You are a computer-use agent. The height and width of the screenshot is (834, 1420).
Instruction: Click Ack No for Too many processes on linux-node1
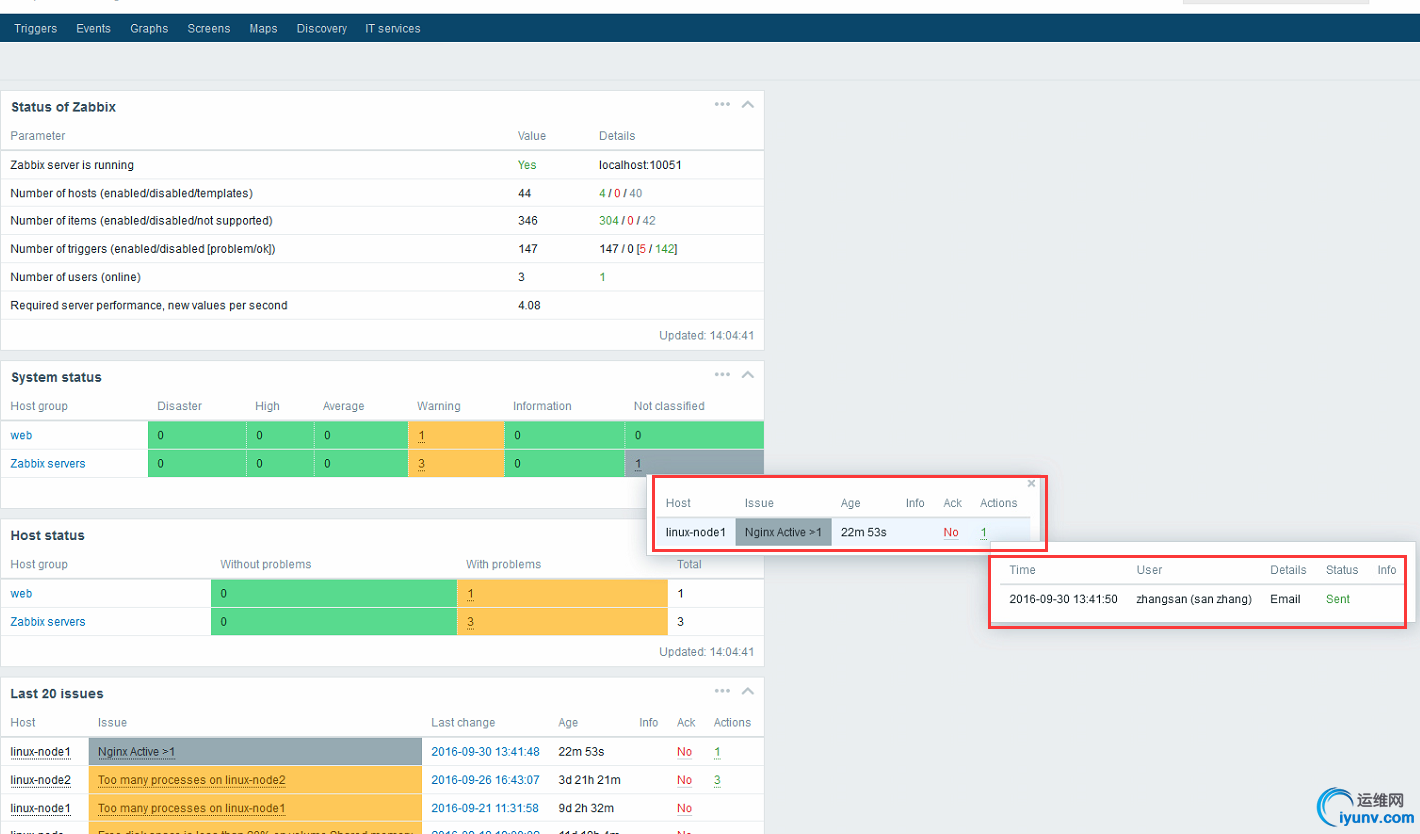click(x=684, y=807)
